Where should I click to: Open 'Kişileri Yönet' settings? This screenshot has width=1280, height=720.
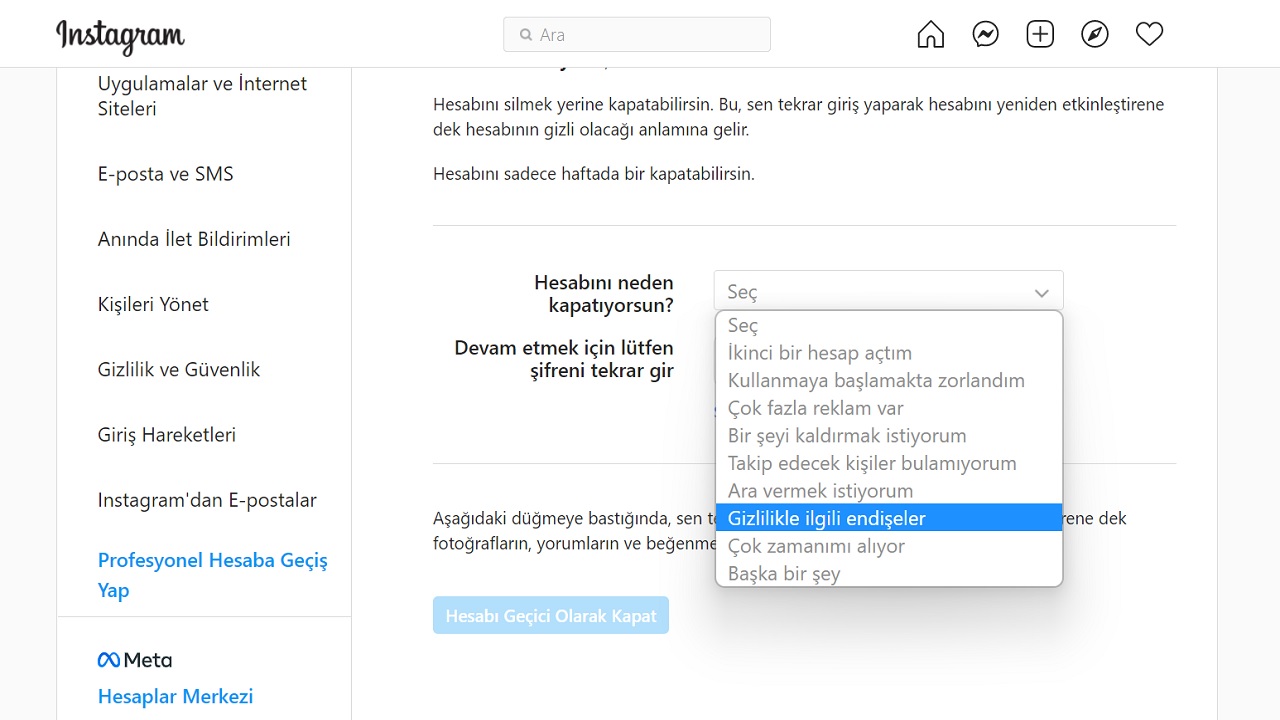pos(153,304)
